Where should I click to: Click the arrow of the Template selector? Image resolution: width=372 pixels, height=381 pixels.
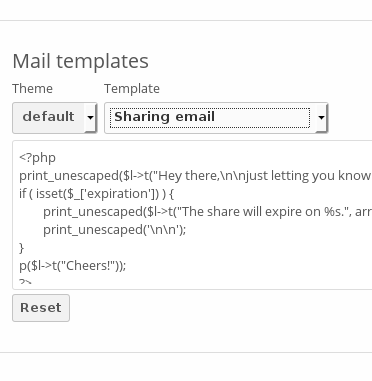pyautogui.click(x=321, y=117)
